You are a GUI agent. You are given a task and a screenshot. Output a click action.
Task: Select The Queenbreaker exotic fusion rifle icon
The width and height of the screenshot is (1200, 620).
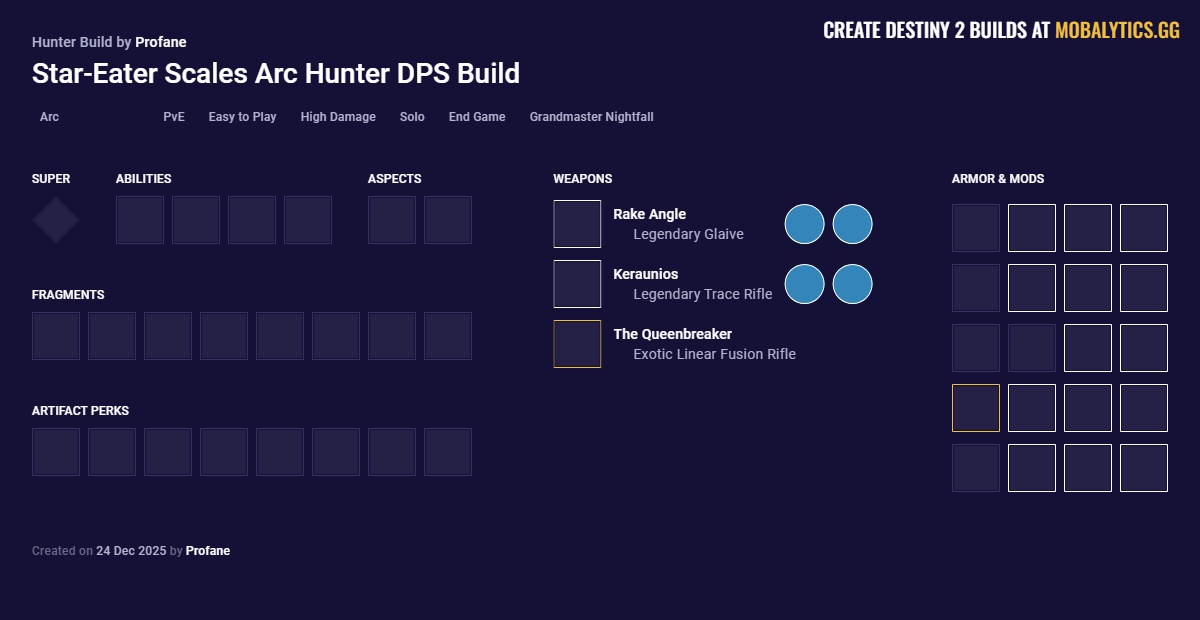577,343
